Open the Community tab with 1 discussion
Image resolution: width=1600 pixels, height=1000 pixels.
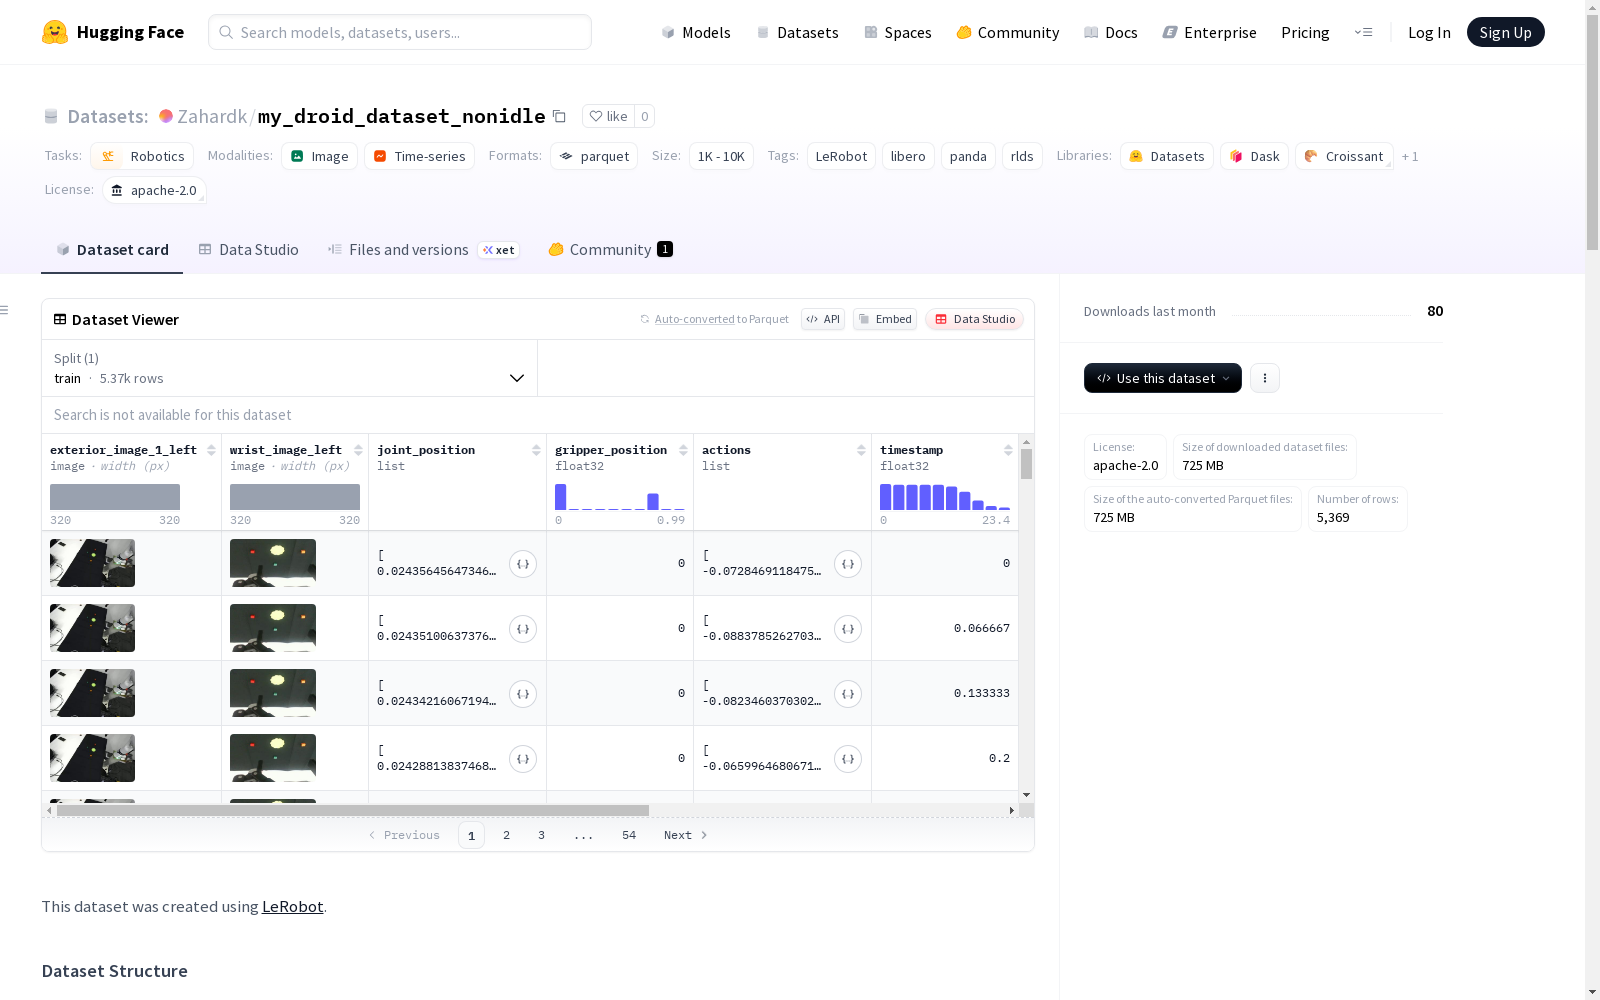click(x=610, y=250)
